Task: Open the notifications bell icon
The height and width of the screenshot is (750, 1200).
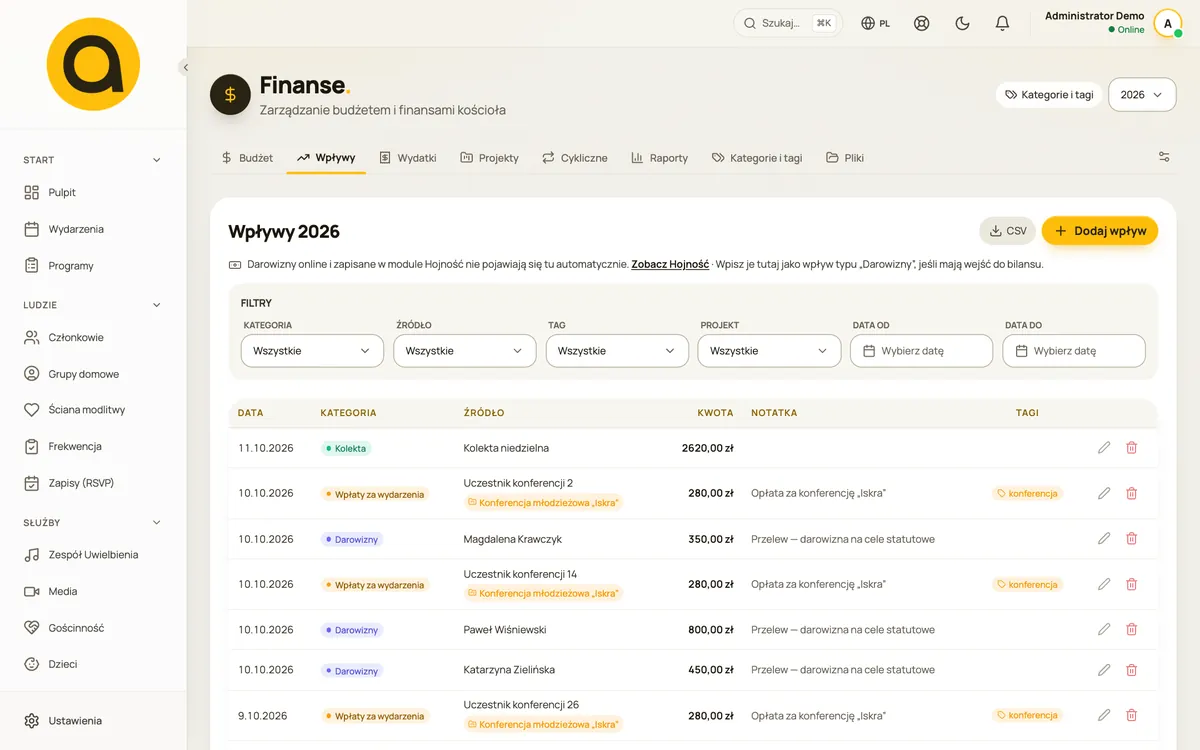Action: pos(1002,23)
